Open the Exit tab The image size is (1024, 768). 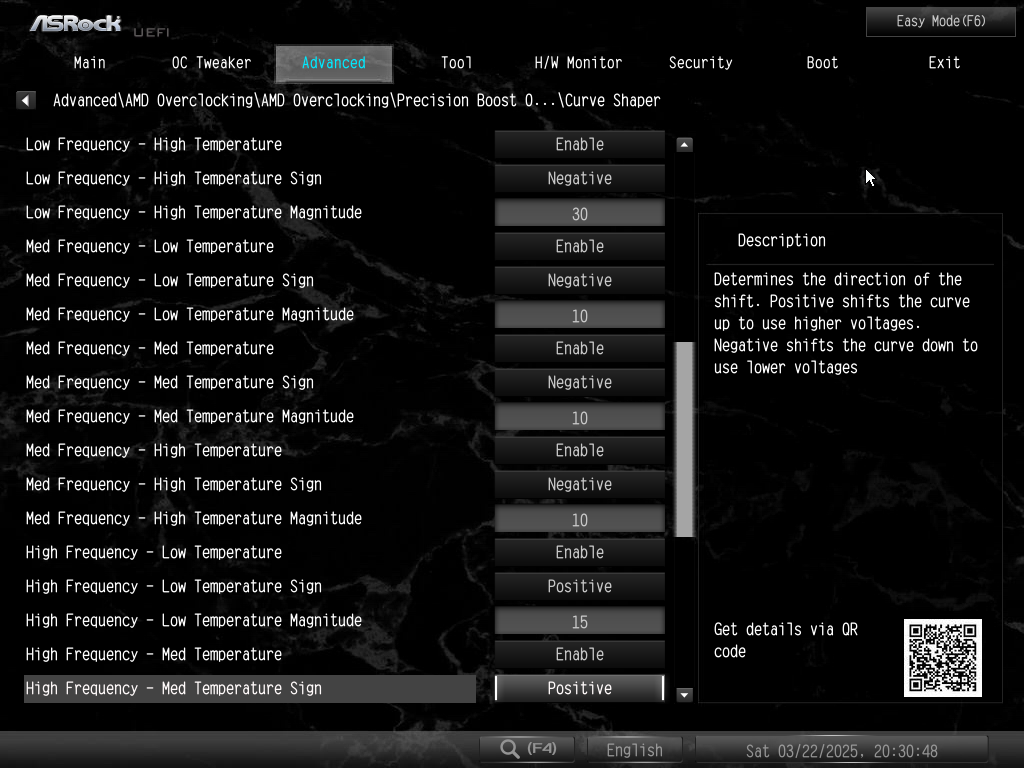point(944,63)
